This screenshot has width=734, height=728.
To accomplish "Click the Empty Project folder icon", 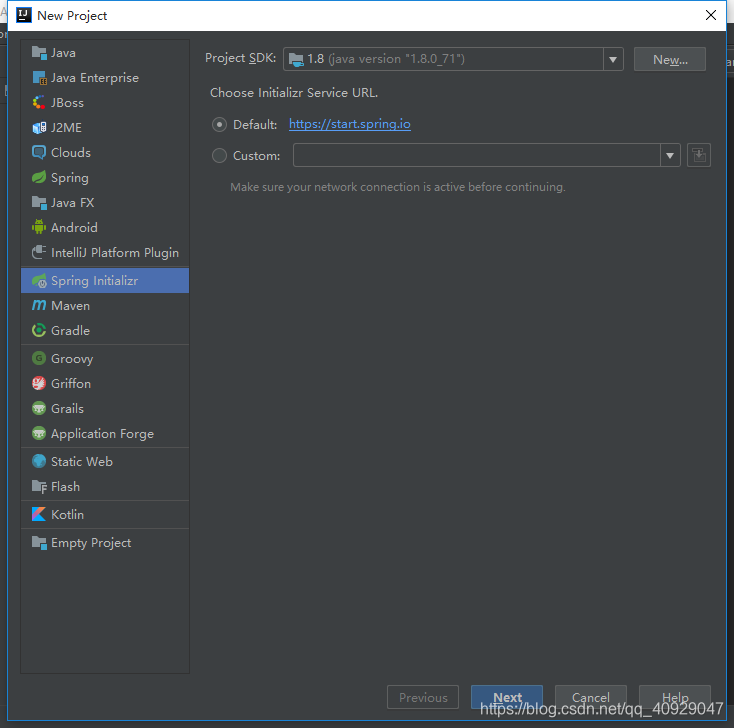I will pos(39,543).
